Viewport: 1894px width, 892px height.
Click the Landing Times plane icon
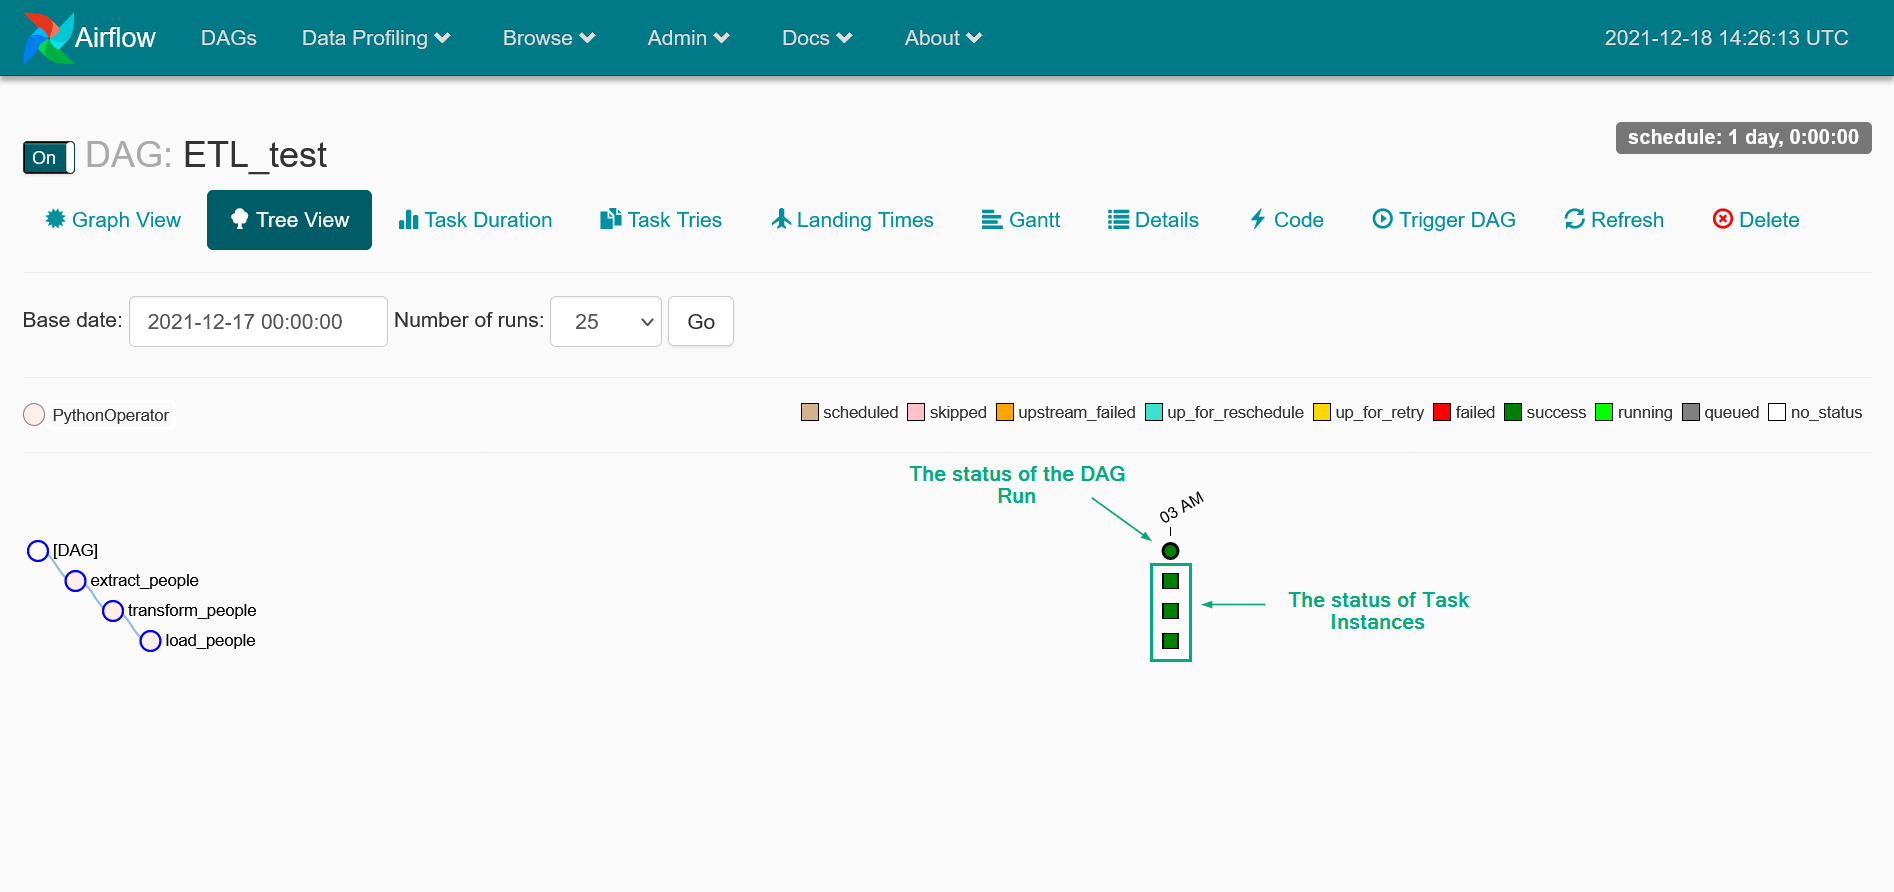(x=781, y=219)
